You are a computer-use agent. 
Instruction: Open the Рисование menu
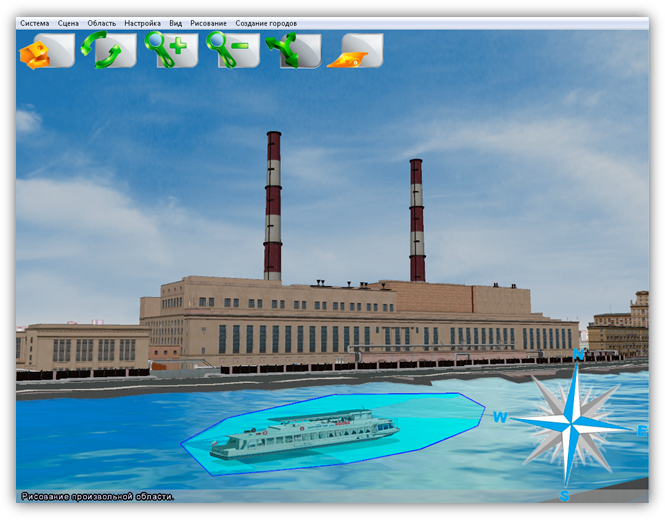click(209, 23)
